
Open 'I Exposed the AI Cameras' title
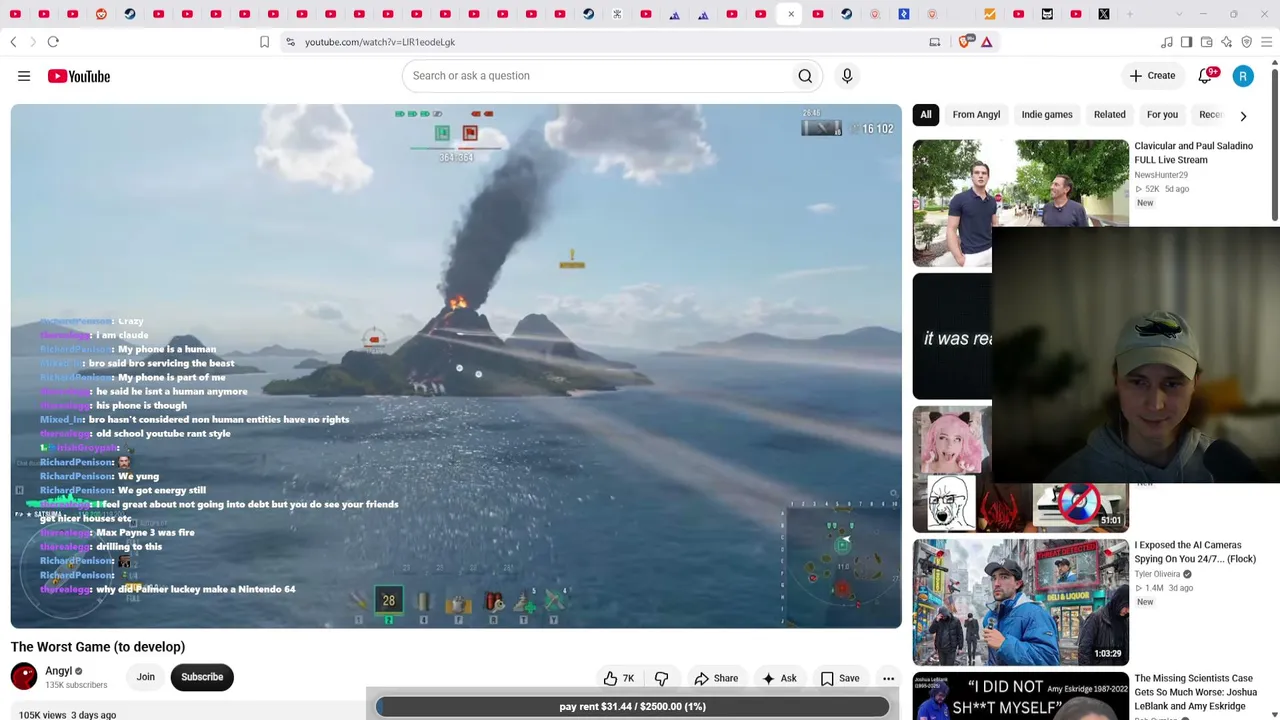(x=1195, y=552)
